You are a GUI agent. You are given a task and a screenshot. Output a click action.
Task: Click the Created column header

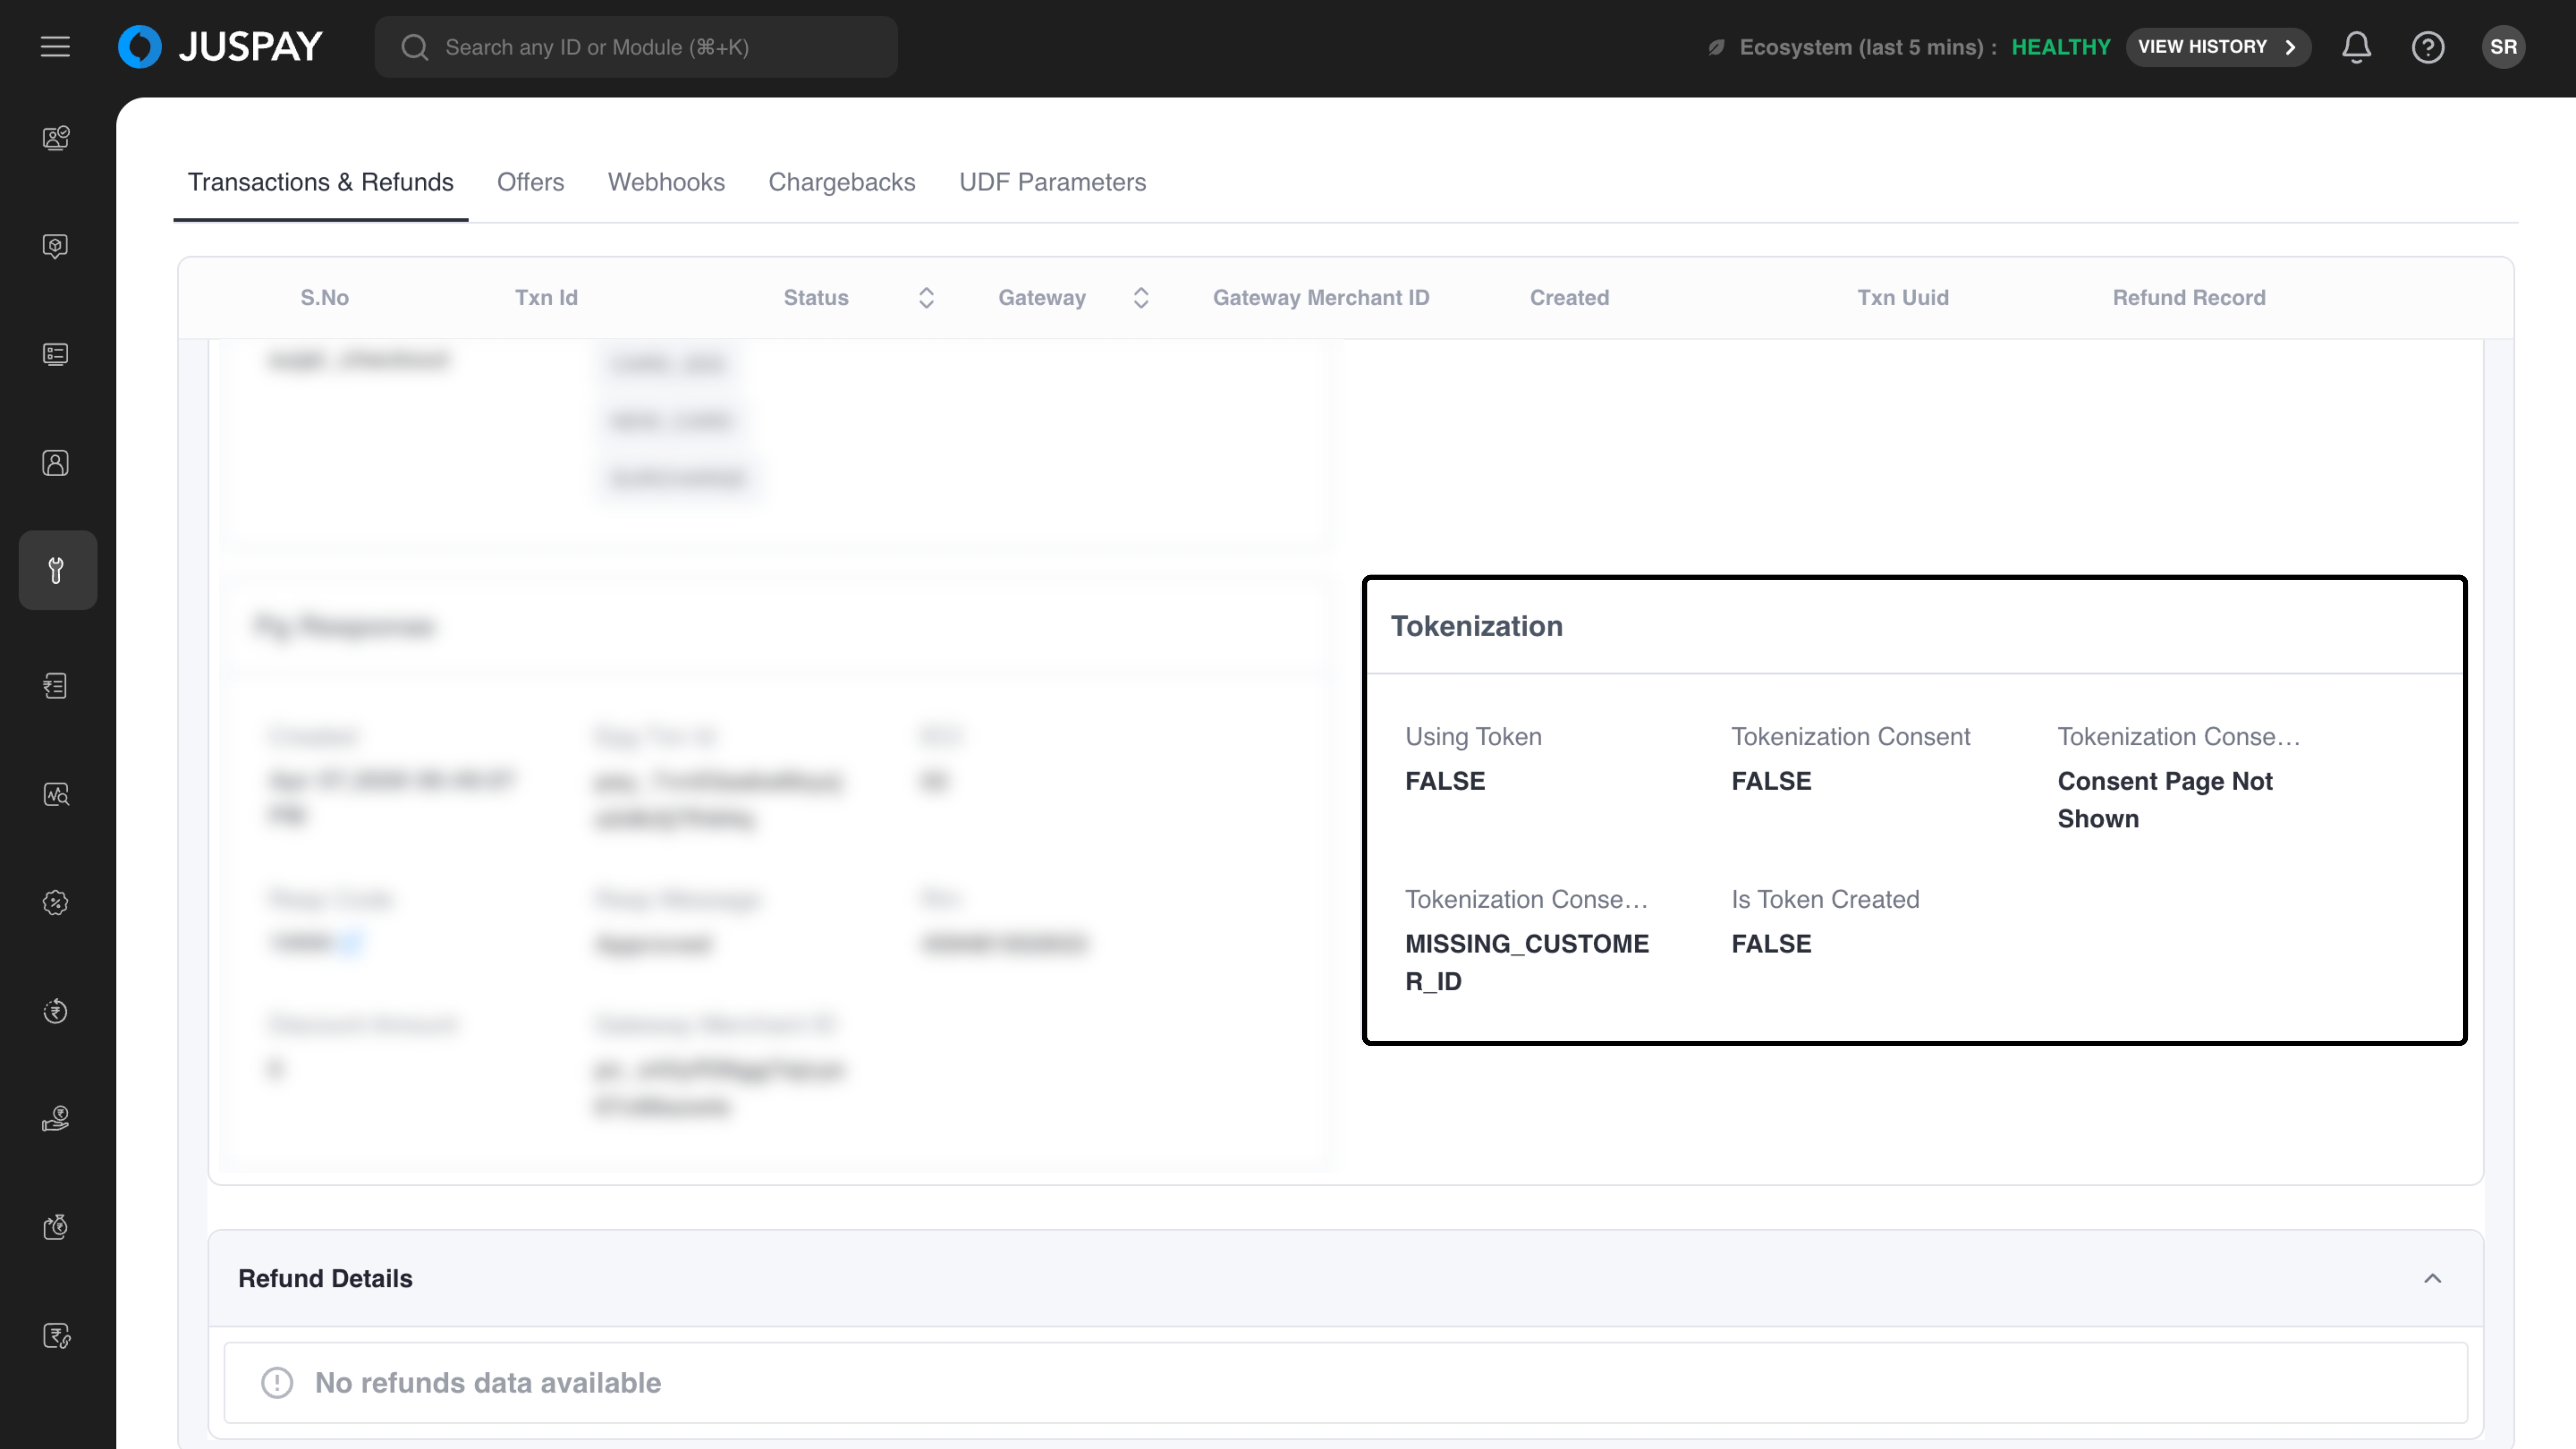click(1569, 298)
